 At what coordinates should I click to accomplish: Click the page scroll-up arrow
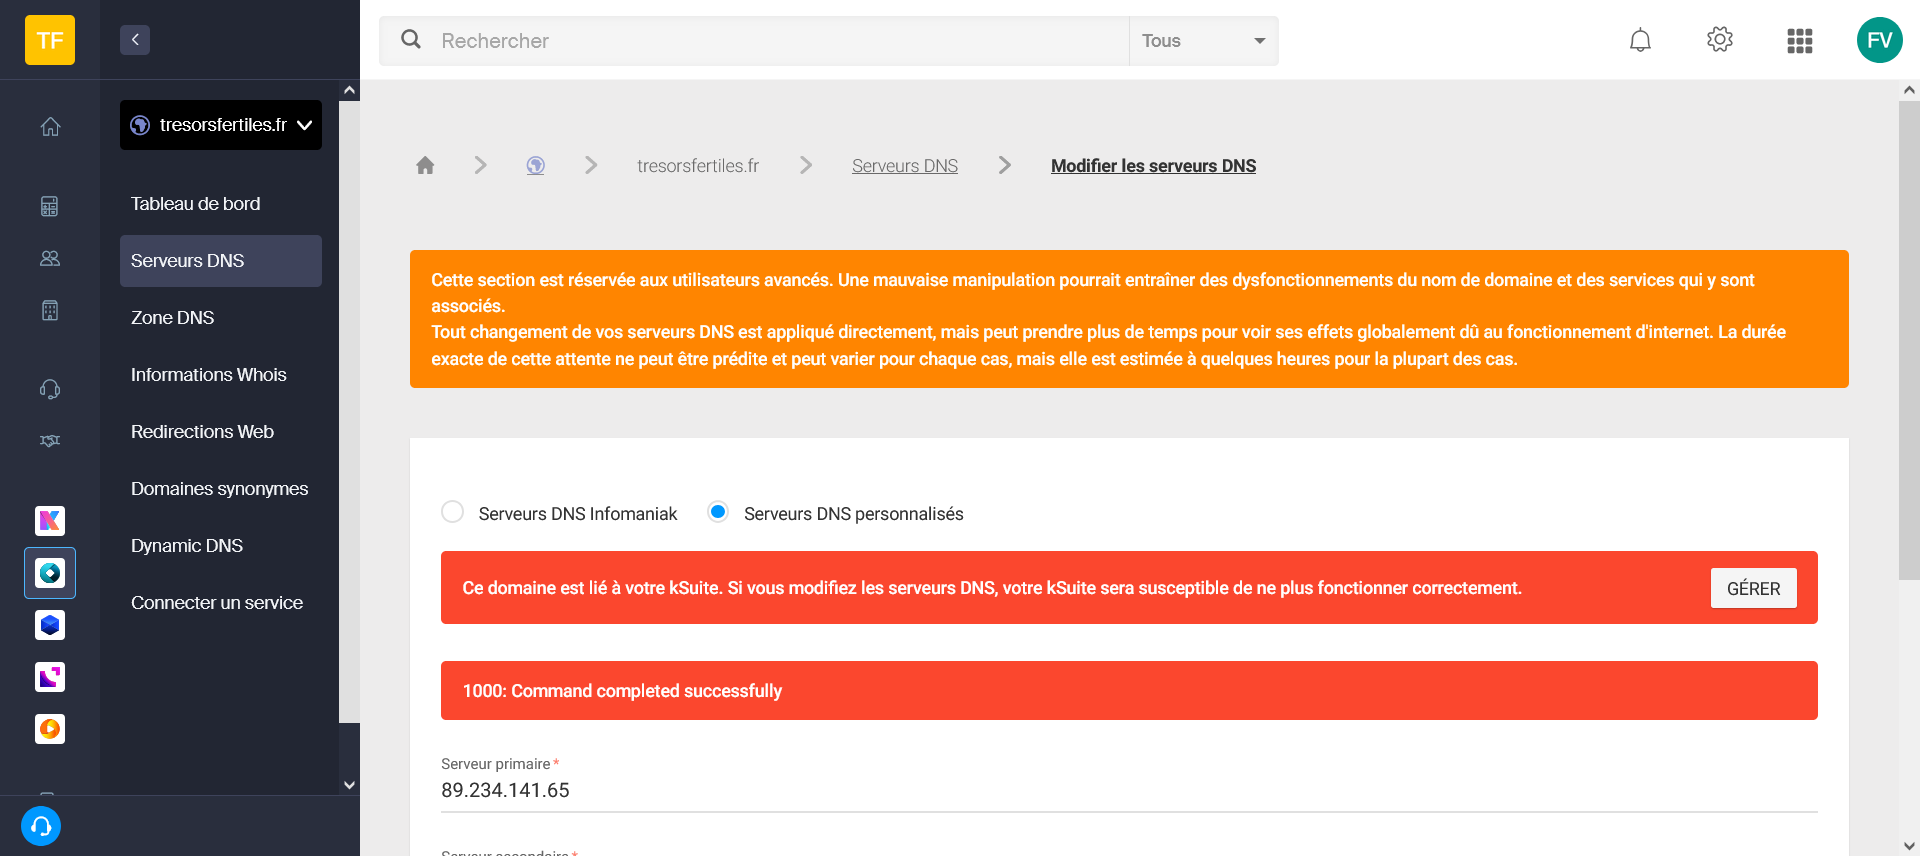1909,90
